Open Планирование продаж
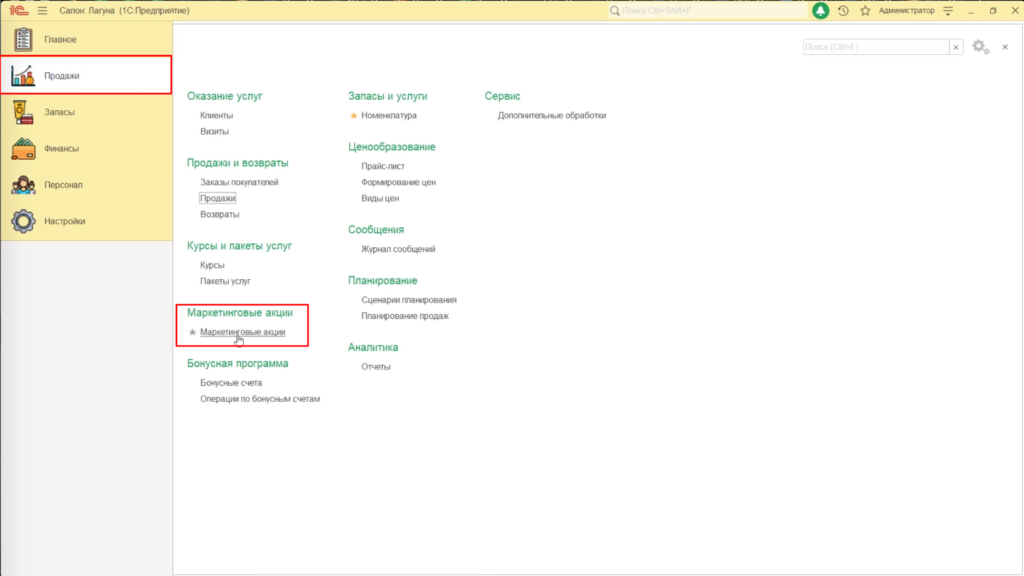Screen dimensions: 1024x576 coord(405,315)
